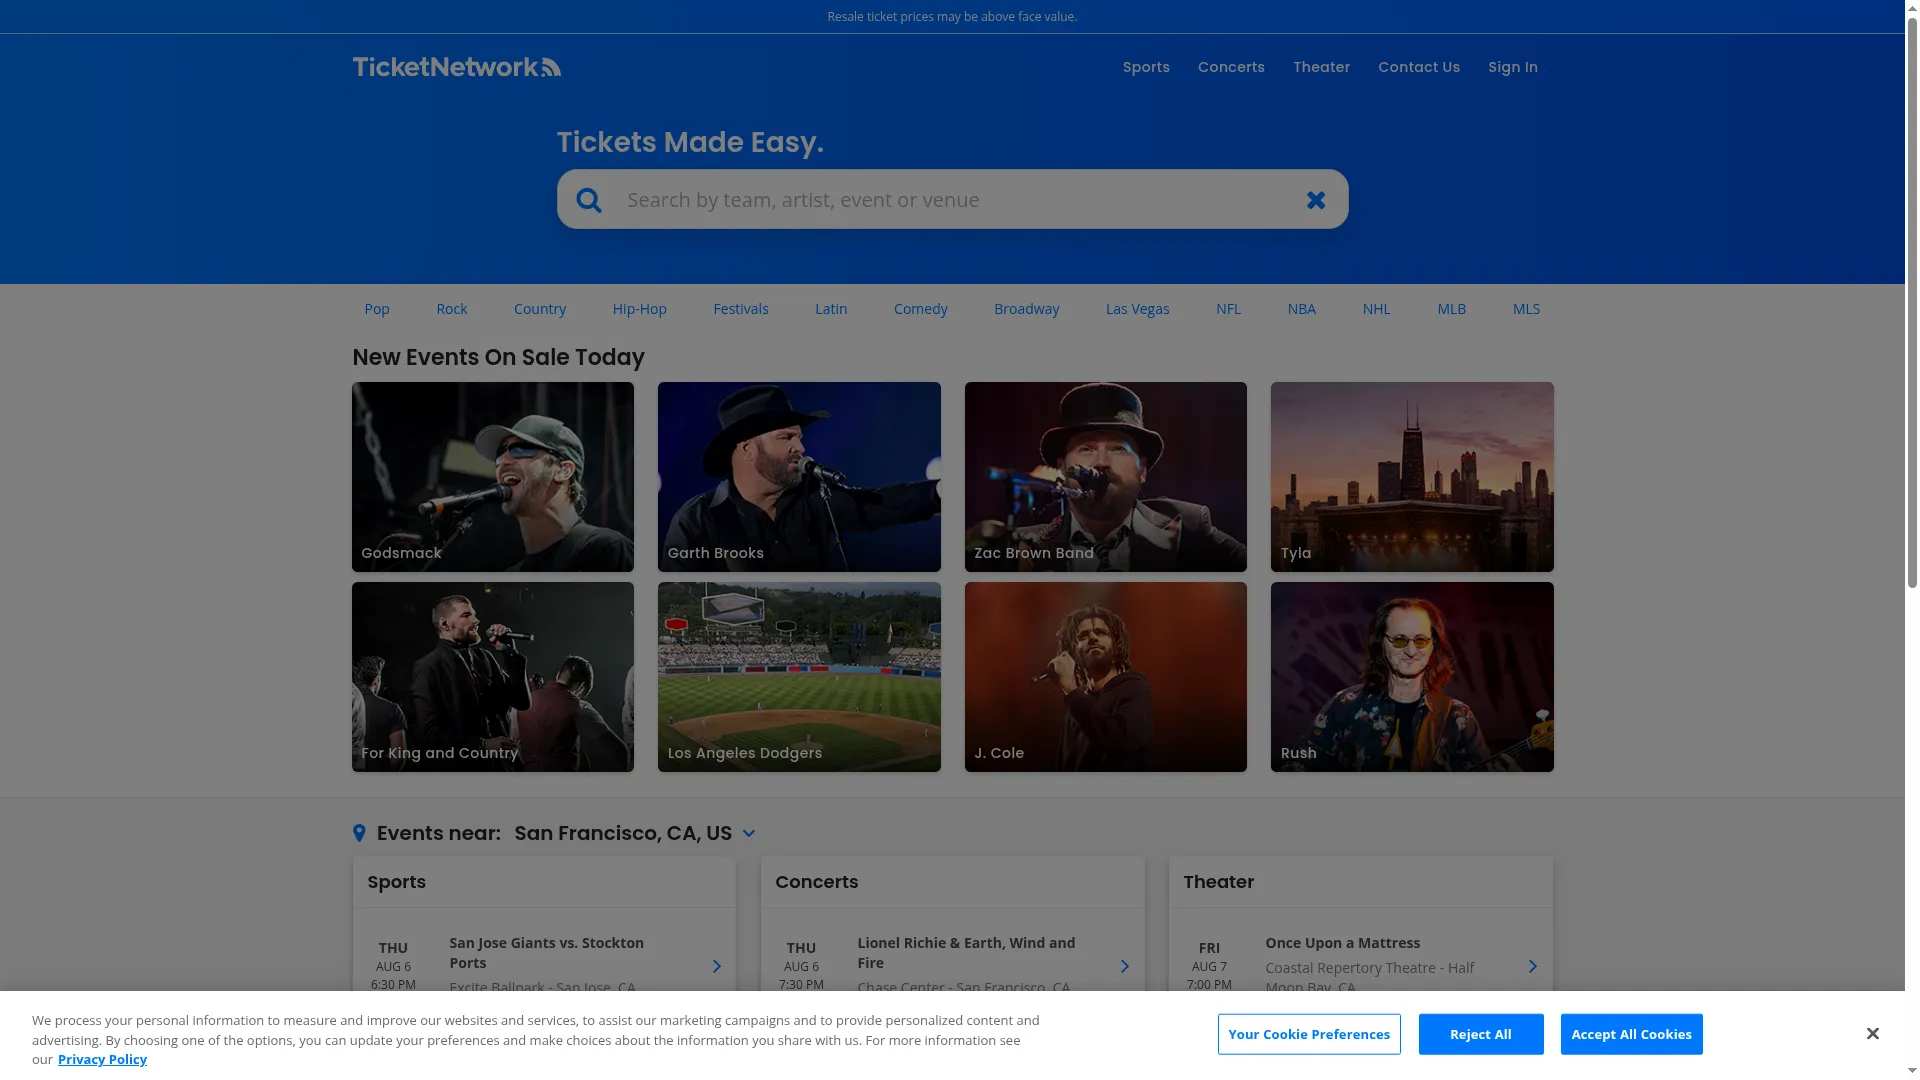Viewport: 1920px width, 1080px height.
Task: Click Theater section heading near events
Action: 1218,882
